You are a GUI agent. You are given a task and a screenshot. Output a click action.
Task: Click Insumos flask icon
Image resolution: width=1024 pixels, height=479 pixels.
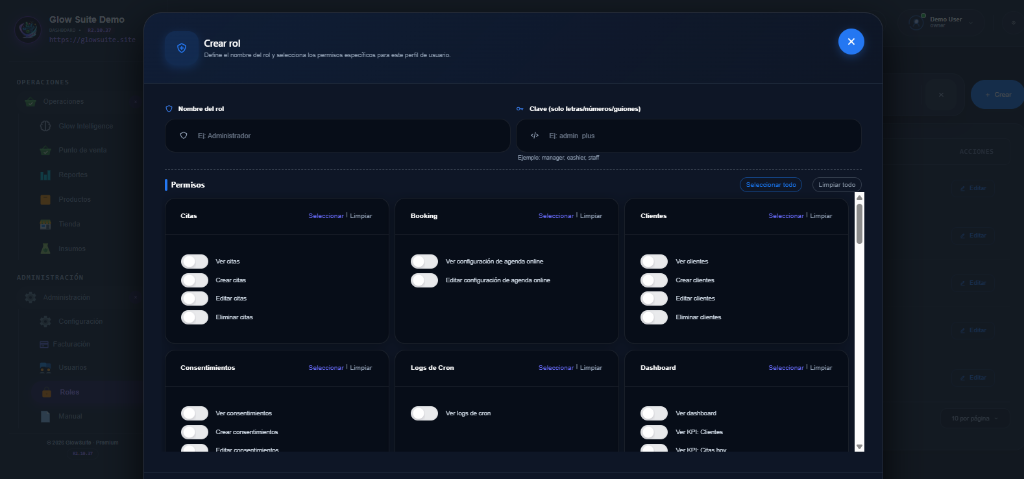45,248
